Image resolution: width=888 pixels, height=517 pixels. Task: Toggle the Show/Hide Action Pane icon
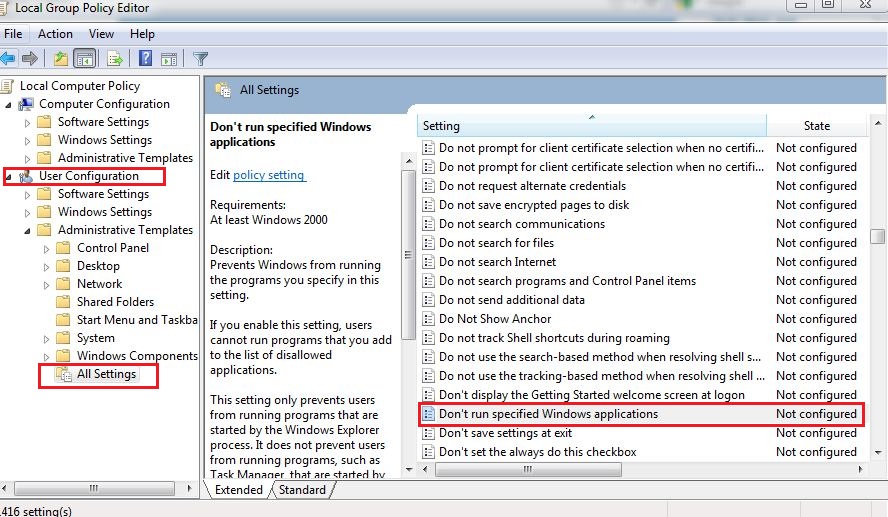click(167, 58)
